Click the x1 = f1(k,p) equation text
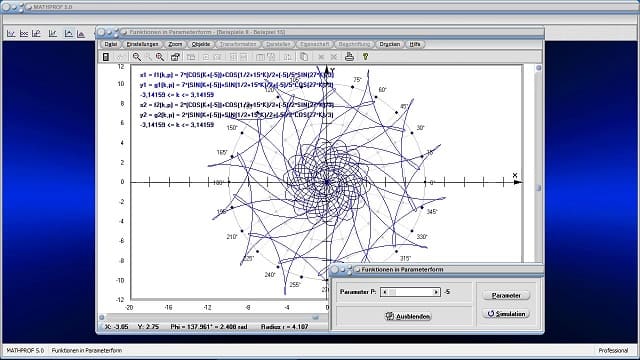This screenshot has width=640, height=360. [x=237, y=75]
